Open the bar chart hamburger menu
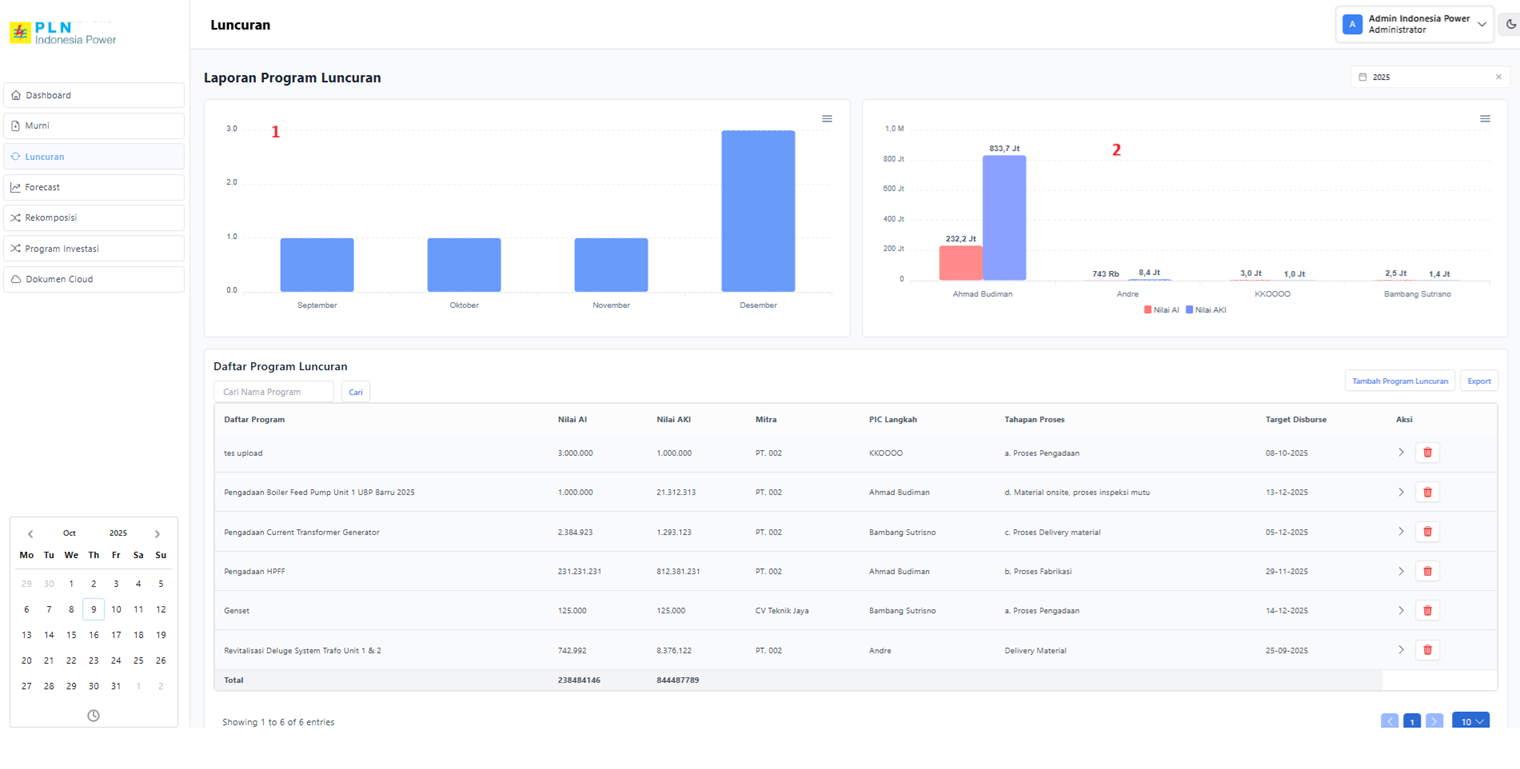Screen dimensions: 1520x769 point(827,119)
